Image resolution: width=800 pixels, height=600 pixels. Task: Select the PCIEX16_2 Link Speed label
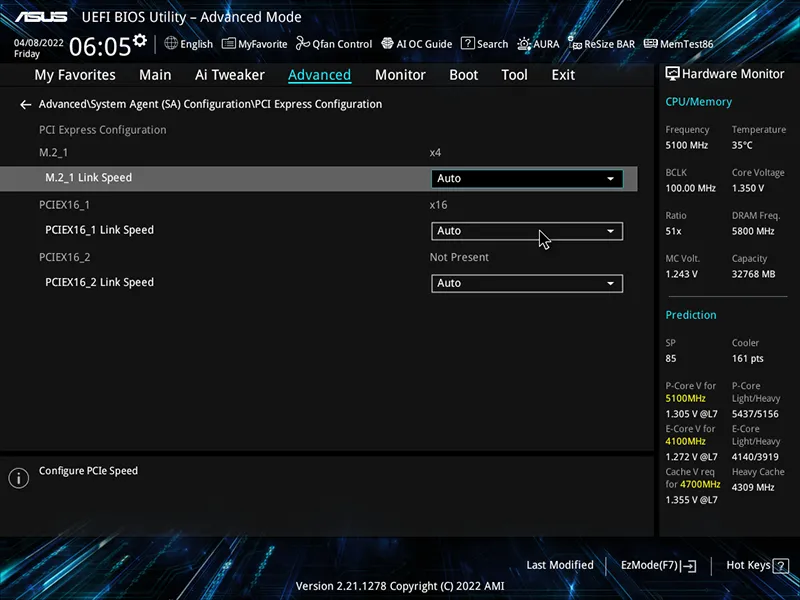point(99,282)
